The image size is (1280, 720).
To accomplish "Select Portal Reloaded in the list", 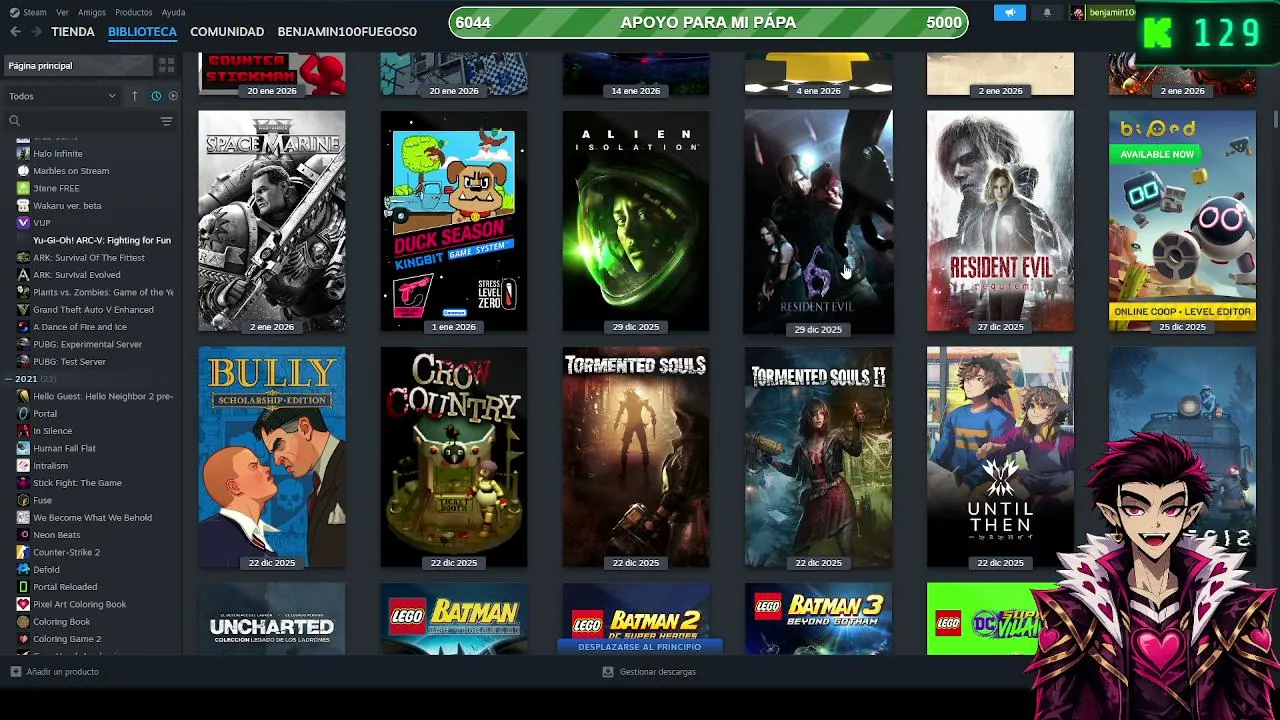I will [x=65, y=587].
